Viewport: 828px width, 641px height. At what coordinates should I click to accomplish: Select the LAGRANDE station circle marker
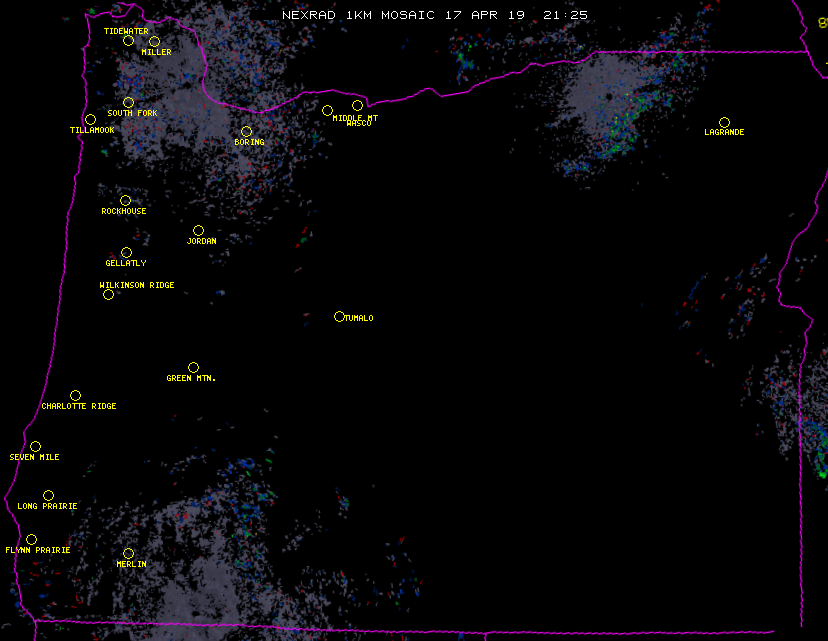tap(724, 123)
